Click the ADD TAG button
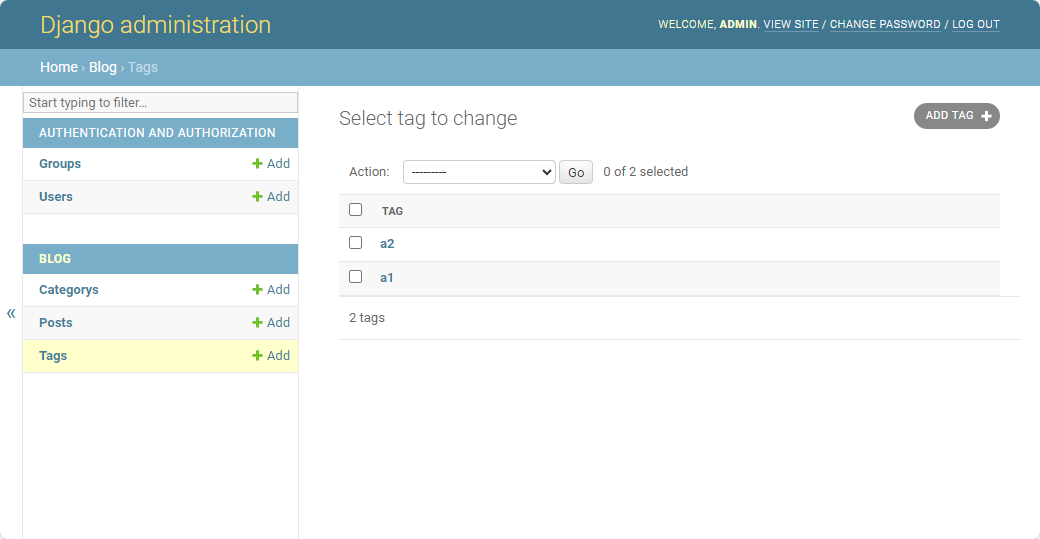The height and width of the screenshot is (539, 1040). [x=956, y=116]
